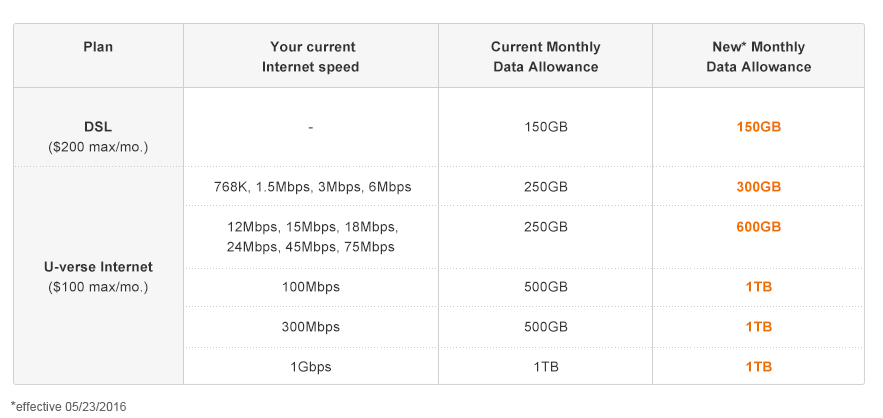
Task: Click the orange 300GB allowance value
Action: pos(758,187)
